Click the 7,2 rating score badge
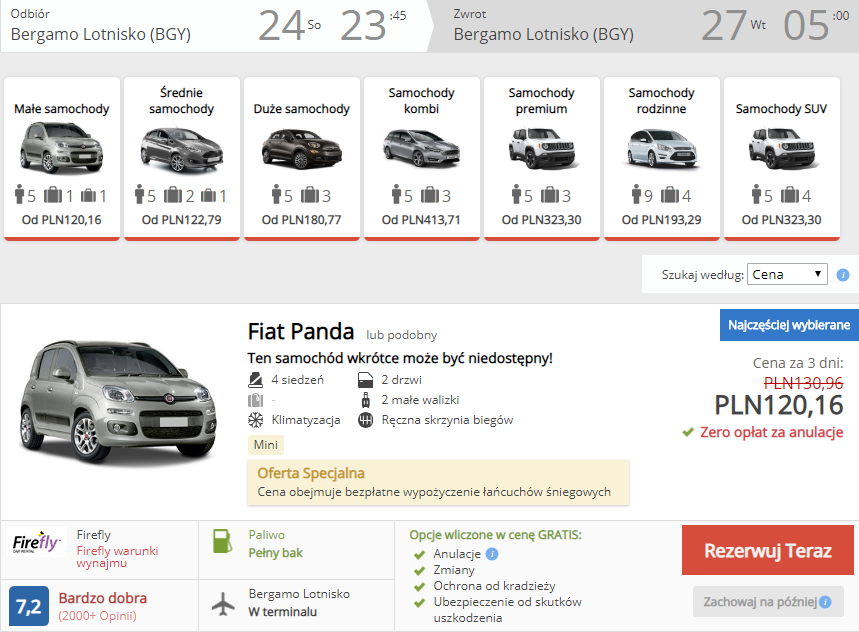The width and height of the screenshot is (859, 632). tap(28, 606)
